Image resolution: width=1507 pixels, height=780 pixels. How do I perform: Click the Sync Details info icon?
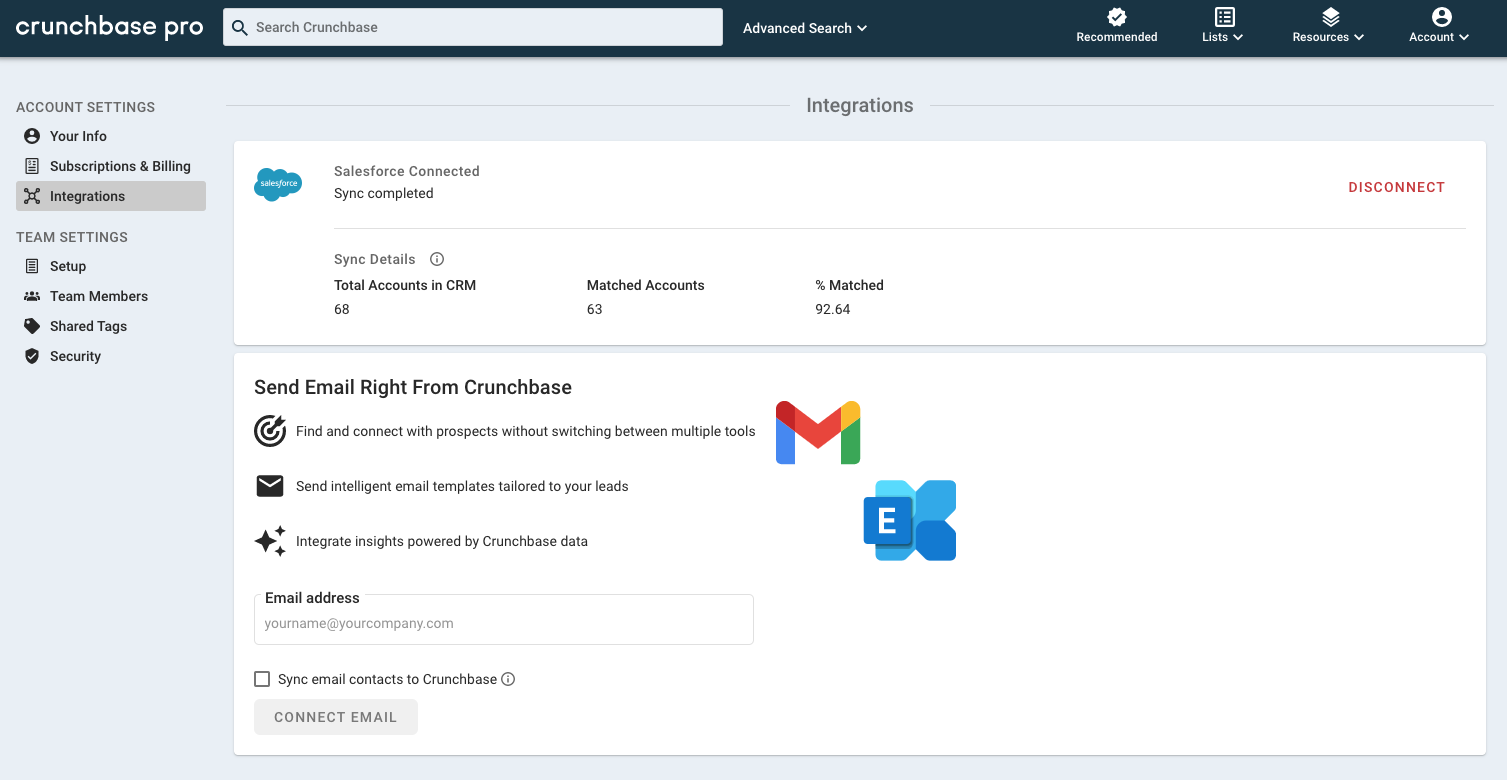[x=437, y=259]
